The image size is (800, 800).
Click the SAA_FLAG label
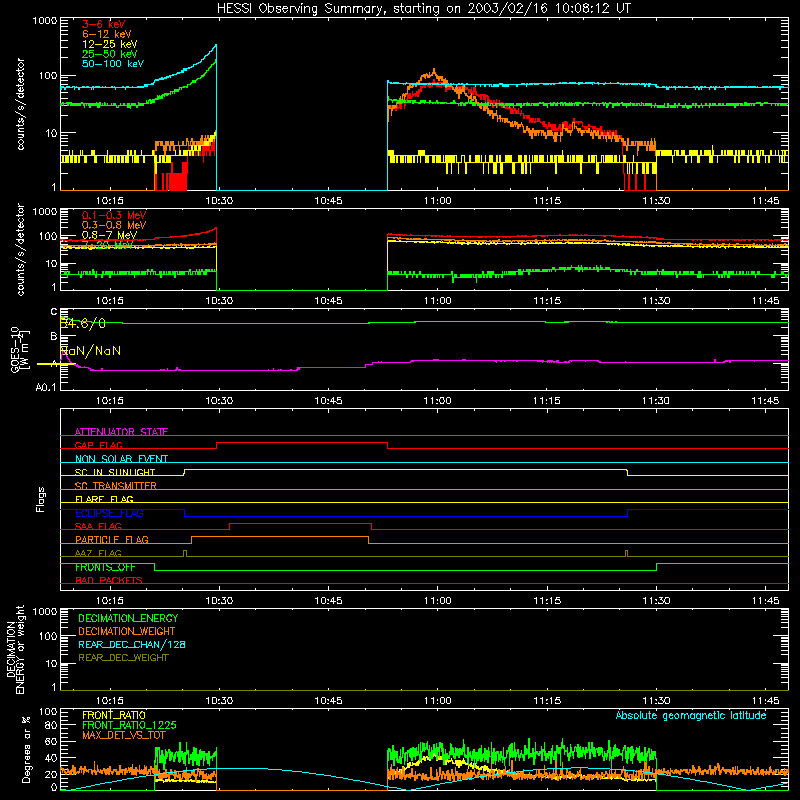pyautogui.click(x=98, y=526)
